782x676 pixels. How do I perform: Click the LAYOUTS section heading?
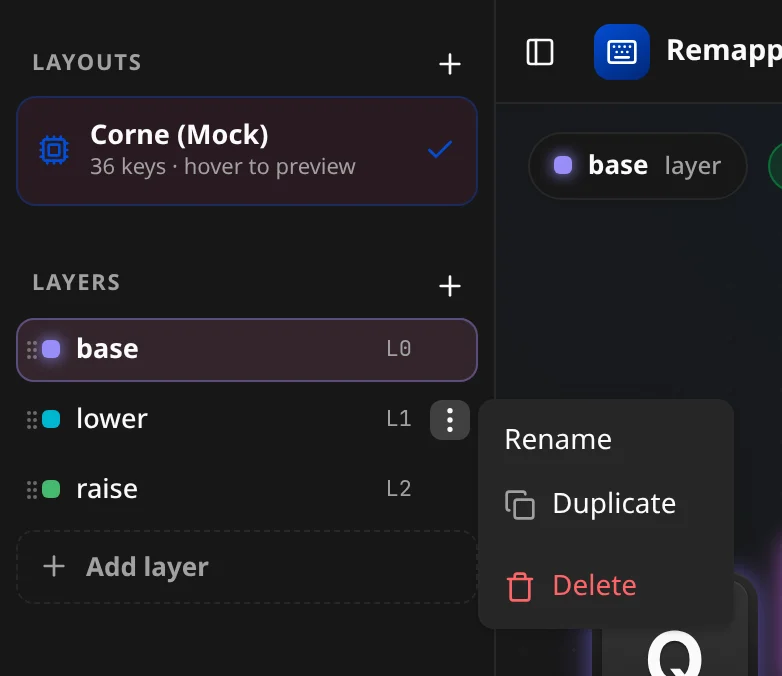coord(87,63)
